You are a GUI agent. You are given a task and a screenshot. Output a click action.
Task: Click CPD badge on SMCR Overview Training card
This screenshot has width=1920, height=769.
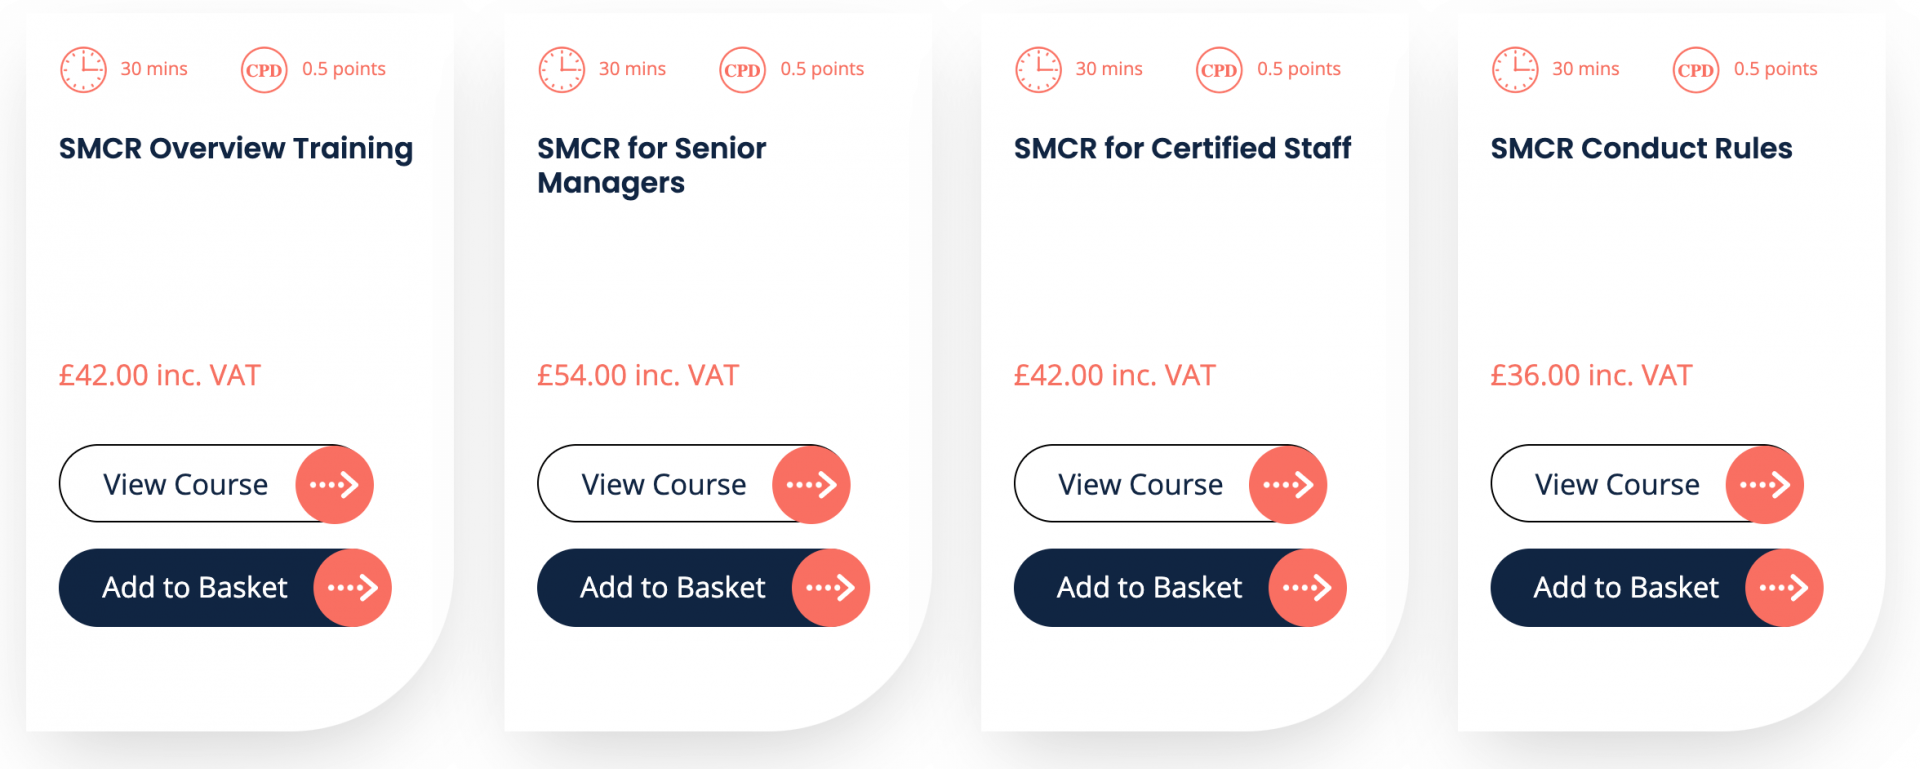264,70
